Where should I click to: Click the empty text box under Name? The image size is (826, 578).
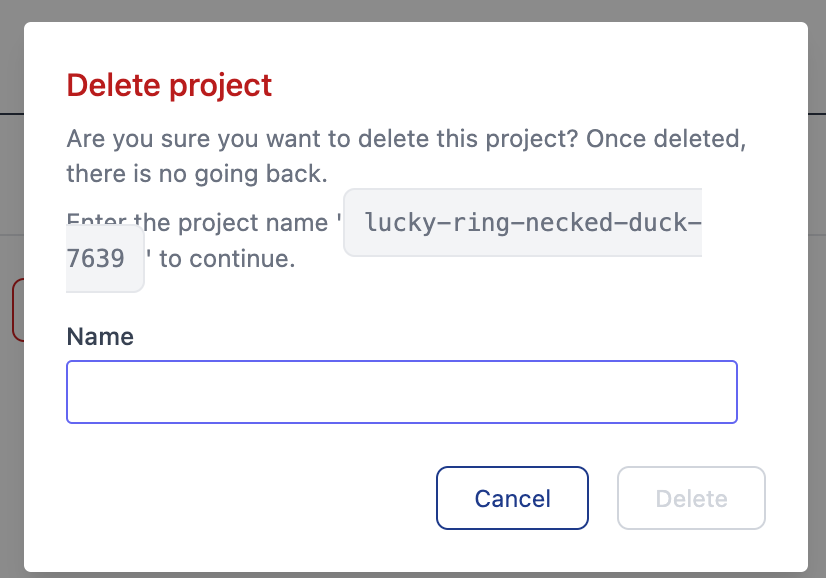tap(401, 391)
